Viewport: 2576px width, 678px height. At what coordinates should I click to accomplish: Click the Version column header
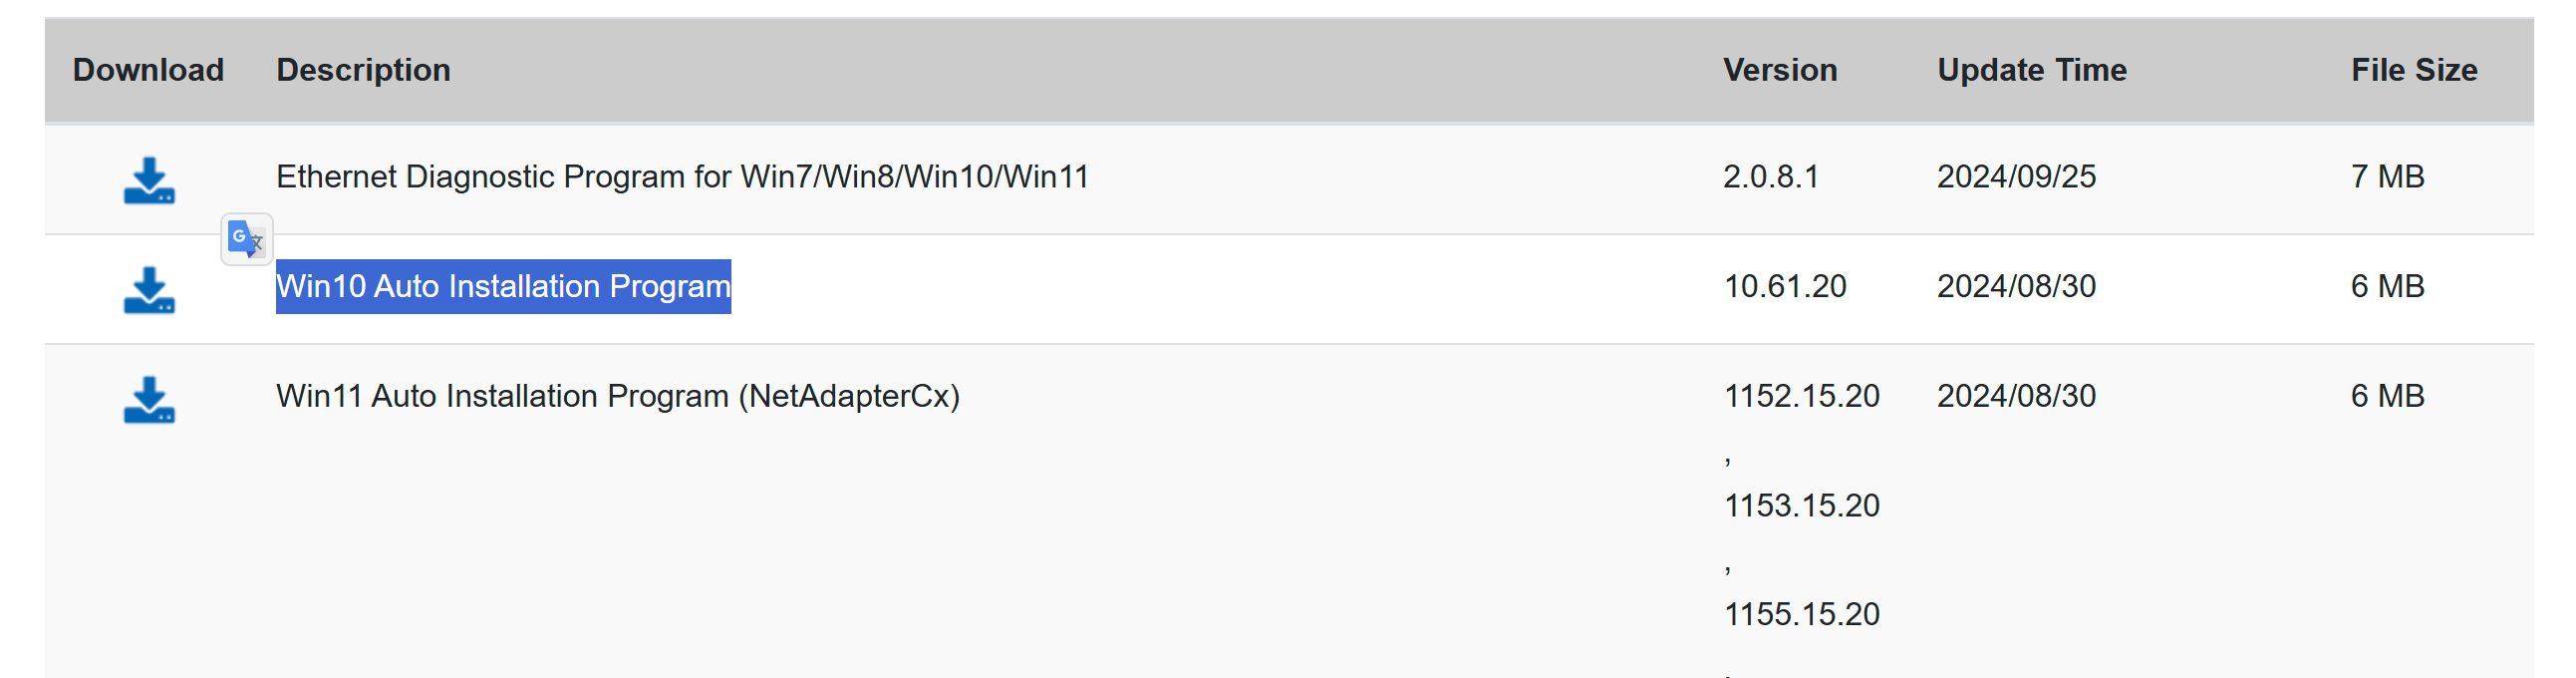[1780, 70]
